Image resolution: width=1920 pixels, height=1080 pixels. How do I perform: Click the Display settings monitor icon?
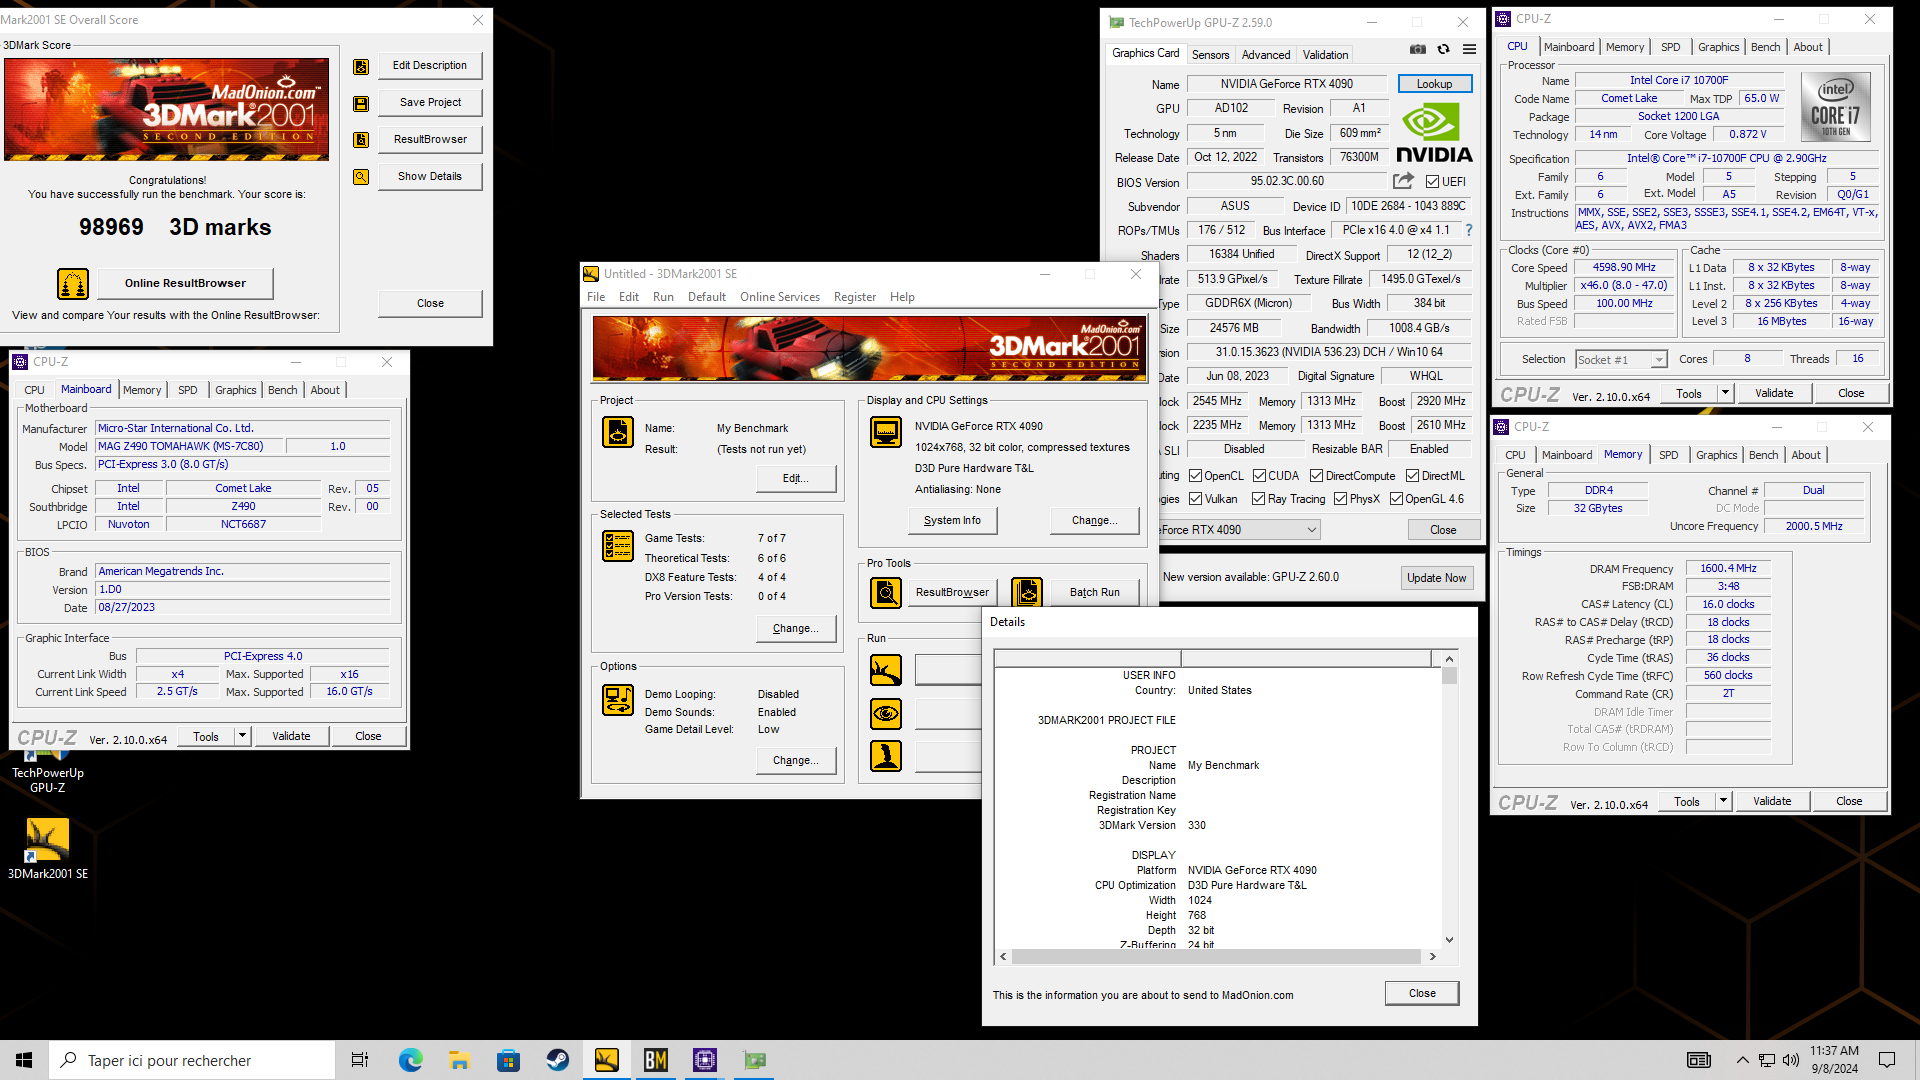[886, 432]
